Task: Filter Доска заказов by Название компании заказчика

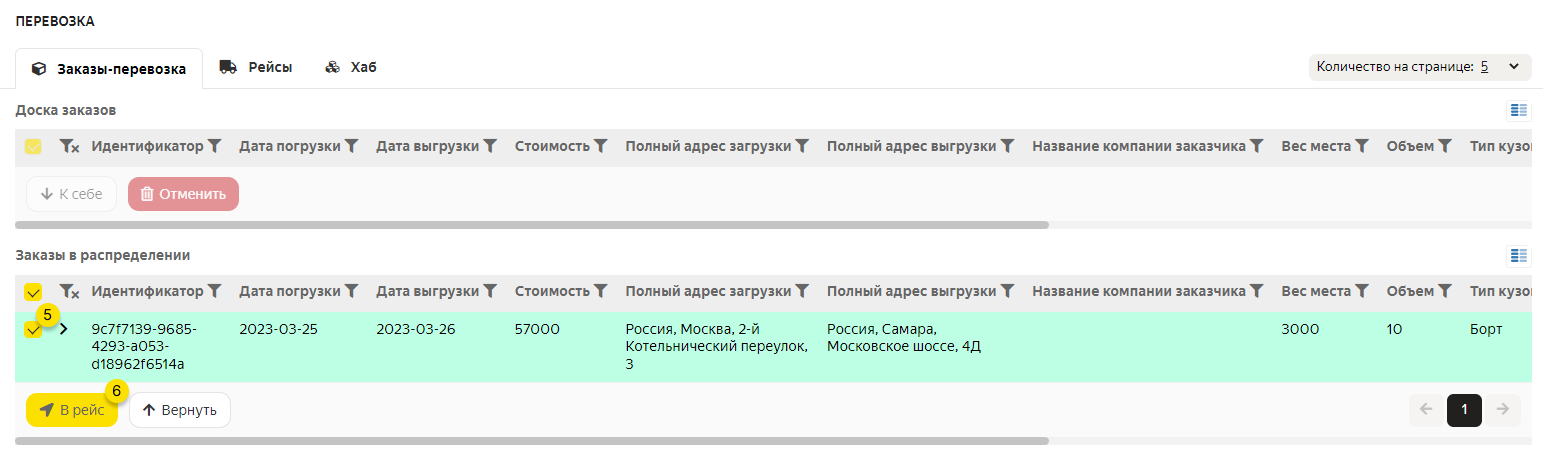Action: (1257, 146)
